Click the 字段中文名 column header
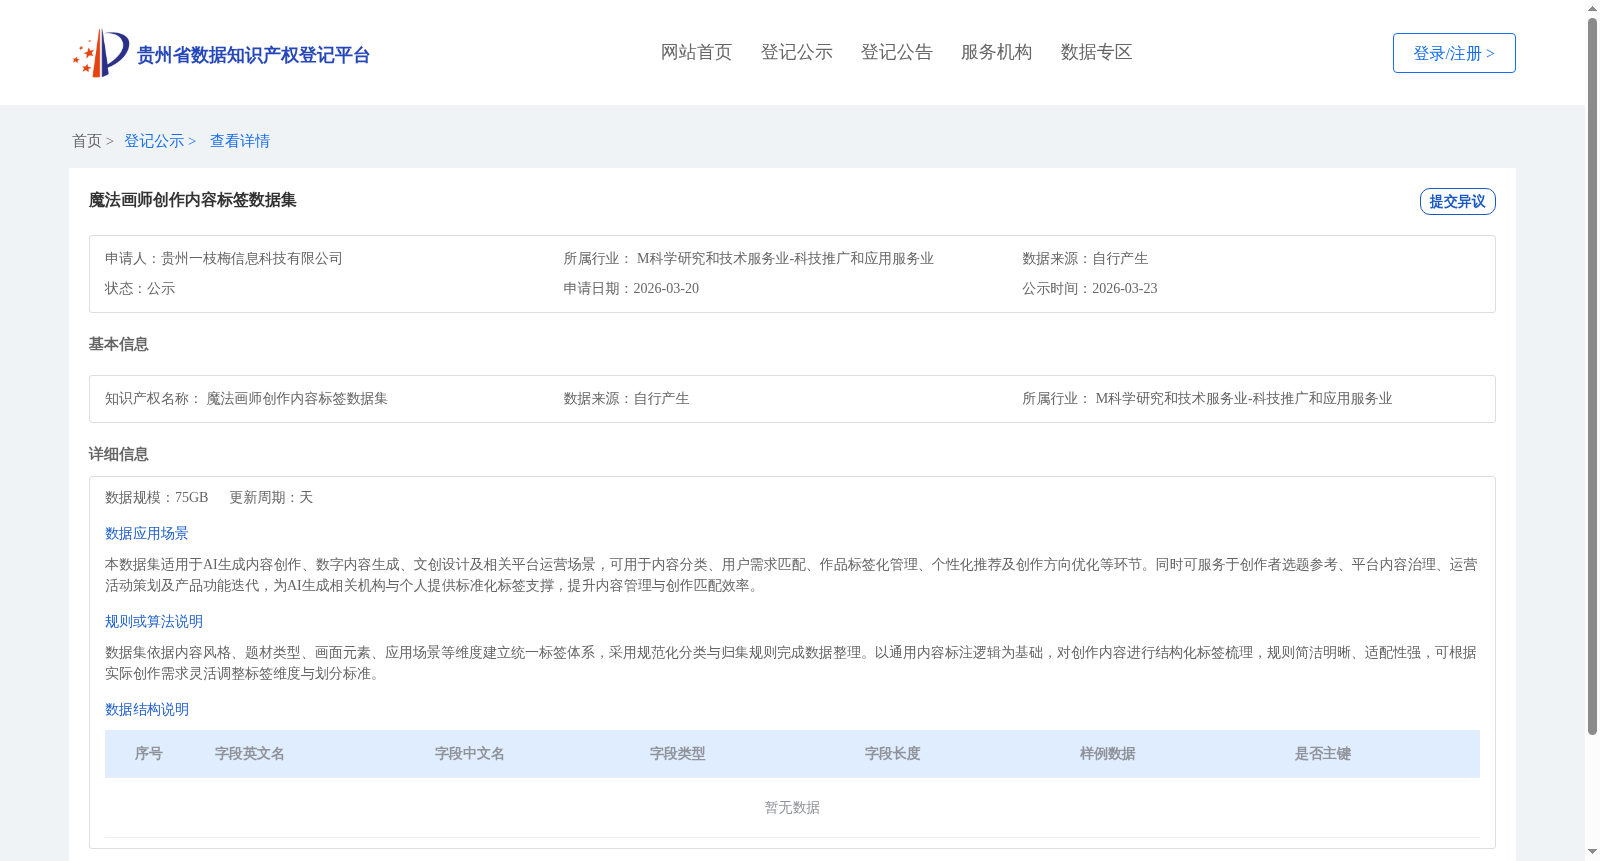Image resolution: width=1600 pixels, height=861 pixels. (470, 754)
